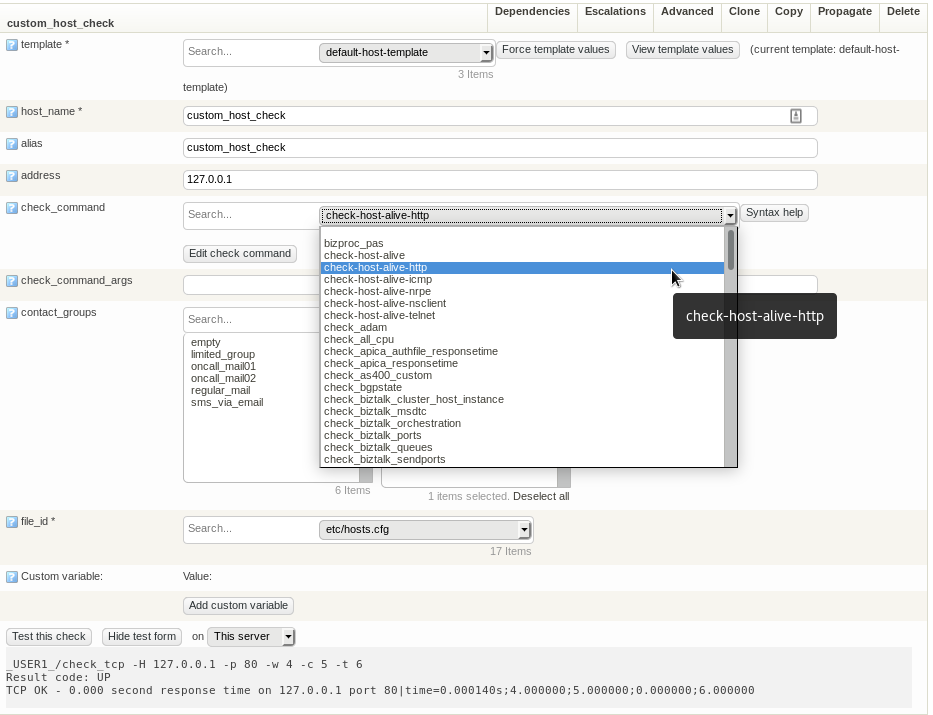This screenshot has height=715, width=933.
Task: Run Test this check
Action: click(x=49, y=636)
